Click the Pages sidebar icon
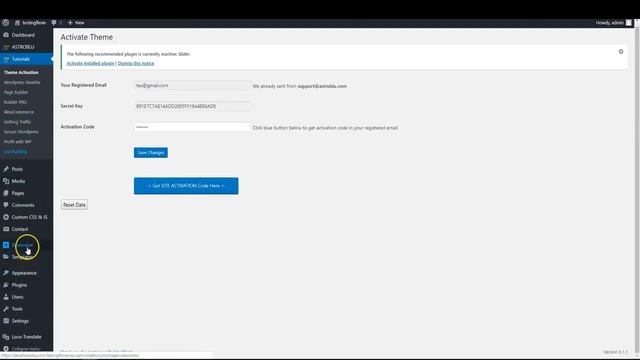 point(6,193)
